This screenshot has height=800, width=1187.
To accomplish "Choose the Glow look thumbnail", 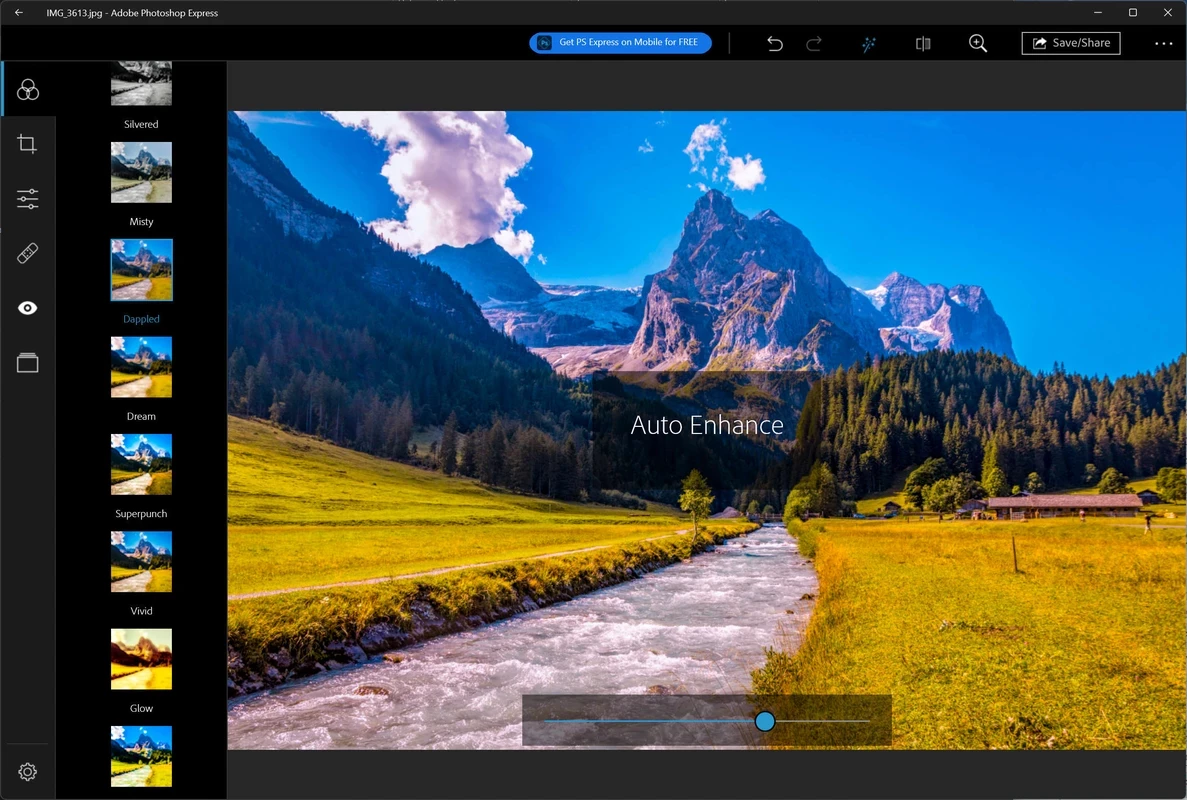I will click(x=141, y=659).
